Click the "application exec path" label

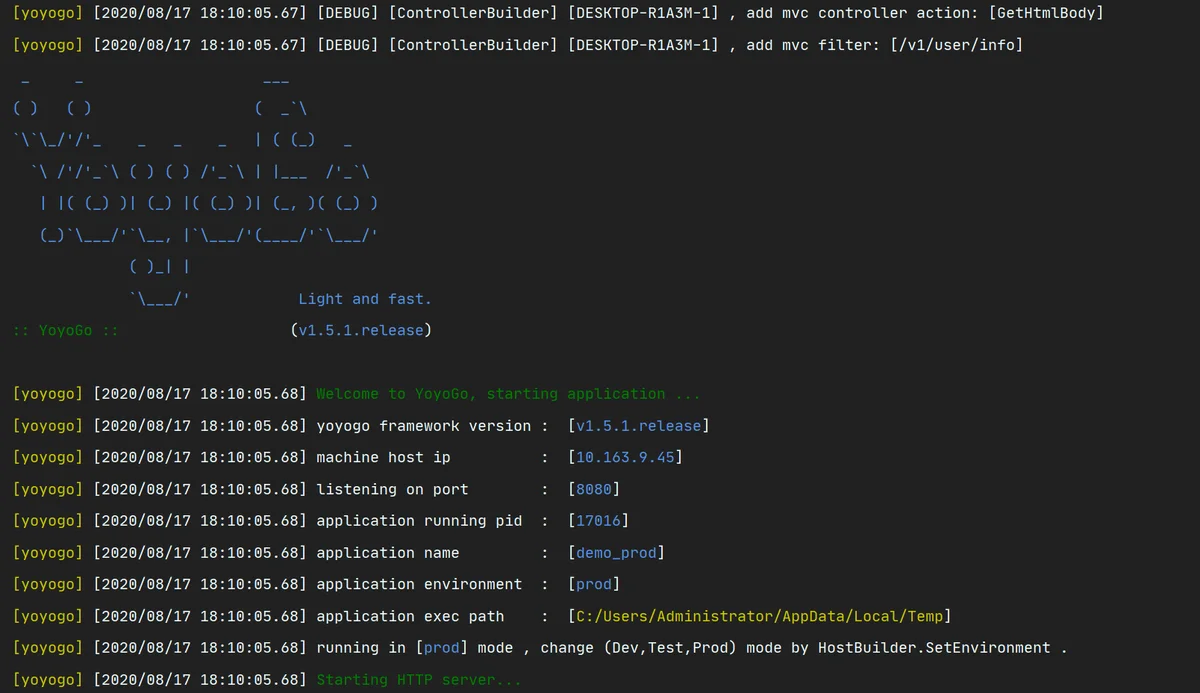point(410,616)
